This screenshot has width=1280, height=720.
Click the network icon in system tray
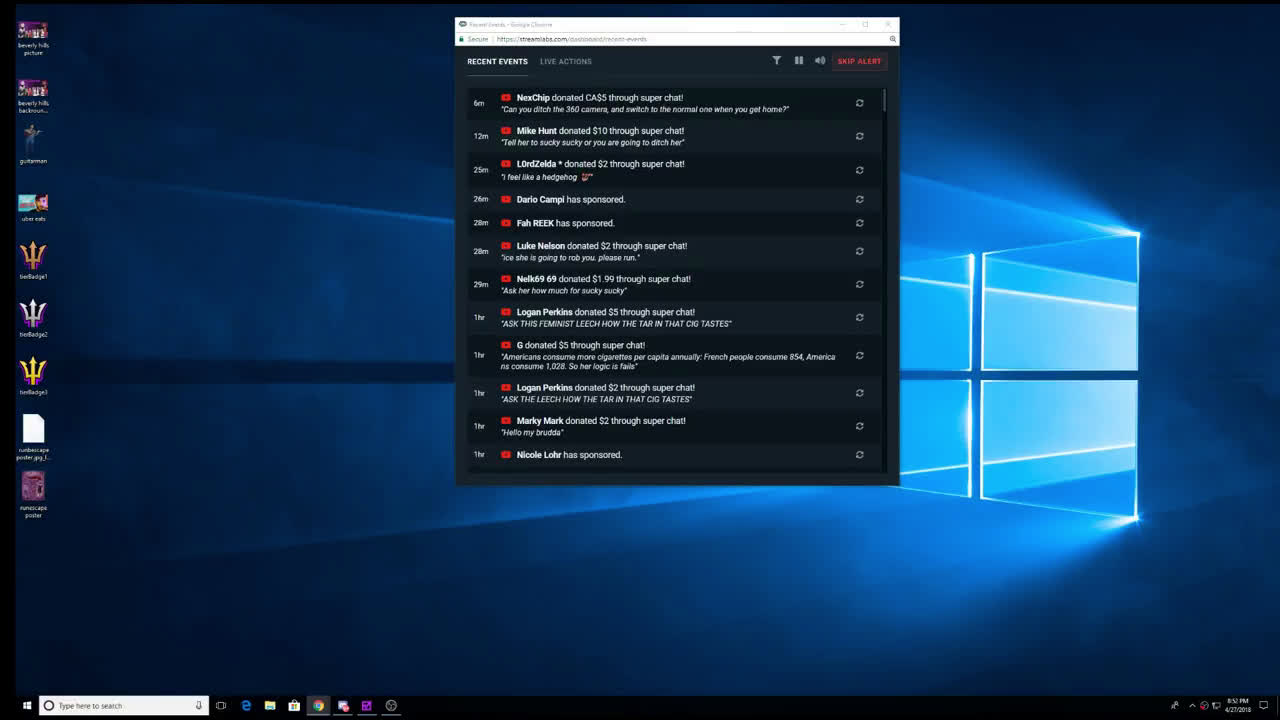point(1215,706)
